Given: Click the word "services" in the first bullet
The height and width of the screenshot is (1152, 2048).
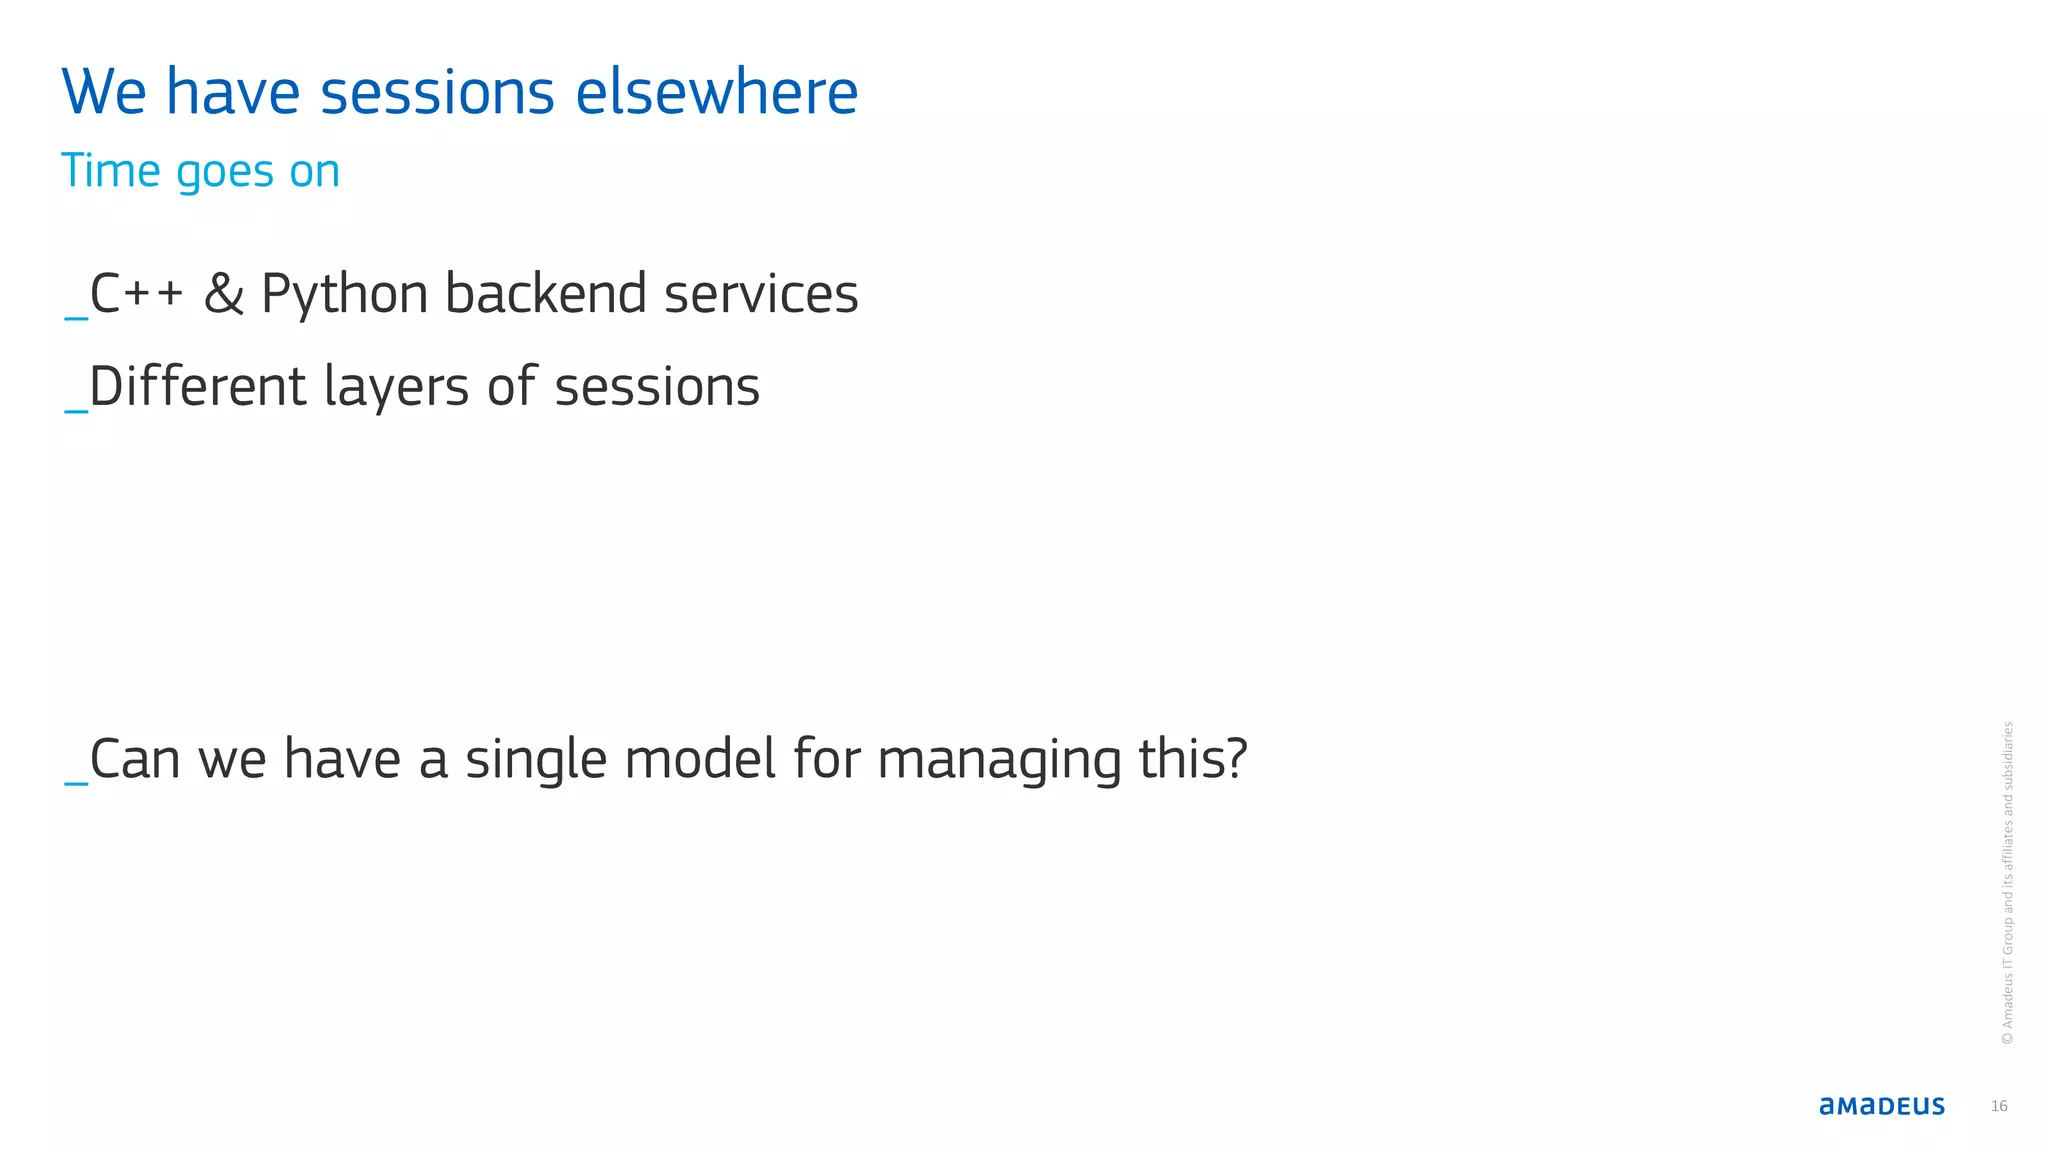Looking at the screenshot, I should pyautogui.click(x=761, y=294).
